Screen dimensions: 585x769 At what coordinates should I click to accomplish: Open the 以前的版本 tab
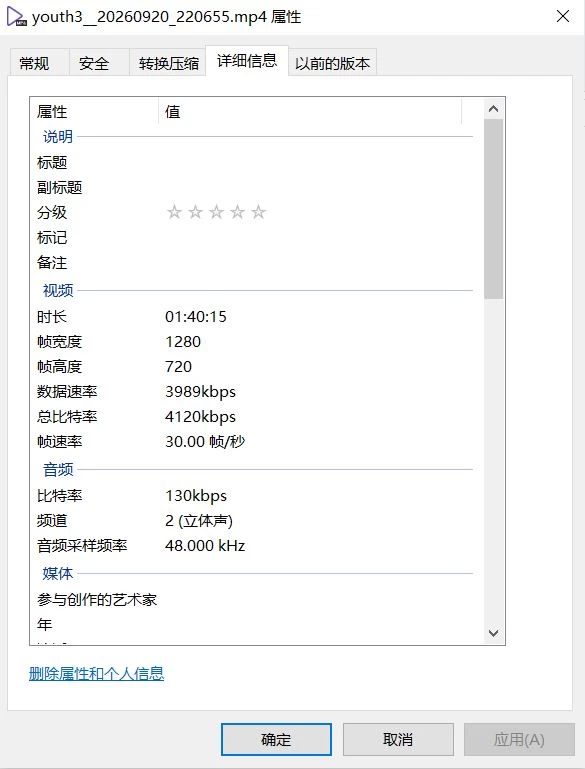point(332,63)
